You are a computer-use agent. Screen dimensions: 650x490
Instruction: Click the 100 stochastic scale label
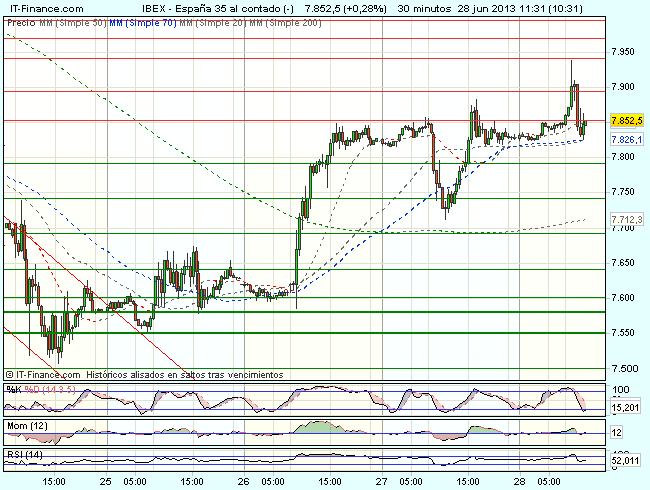[621, 390]
